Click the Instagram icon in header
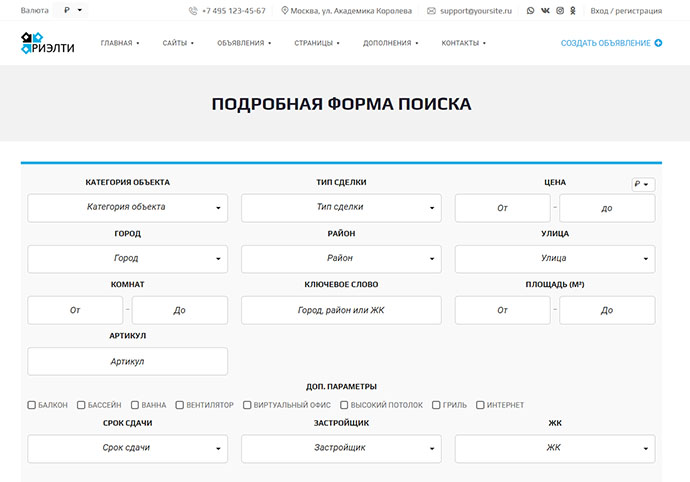690x482 pixels. pos(559,11)
